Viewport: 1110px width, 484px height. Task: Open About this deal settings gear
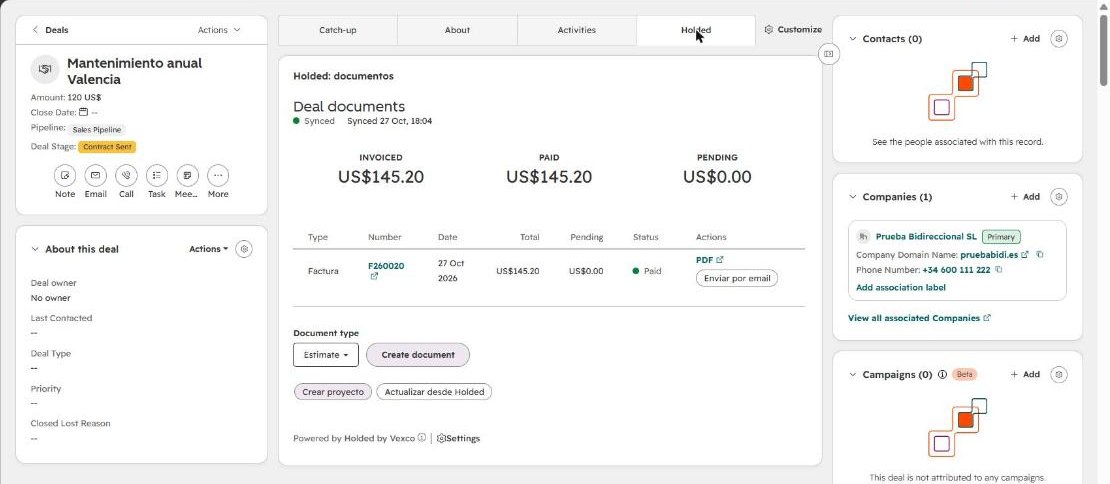coord(244,249)
